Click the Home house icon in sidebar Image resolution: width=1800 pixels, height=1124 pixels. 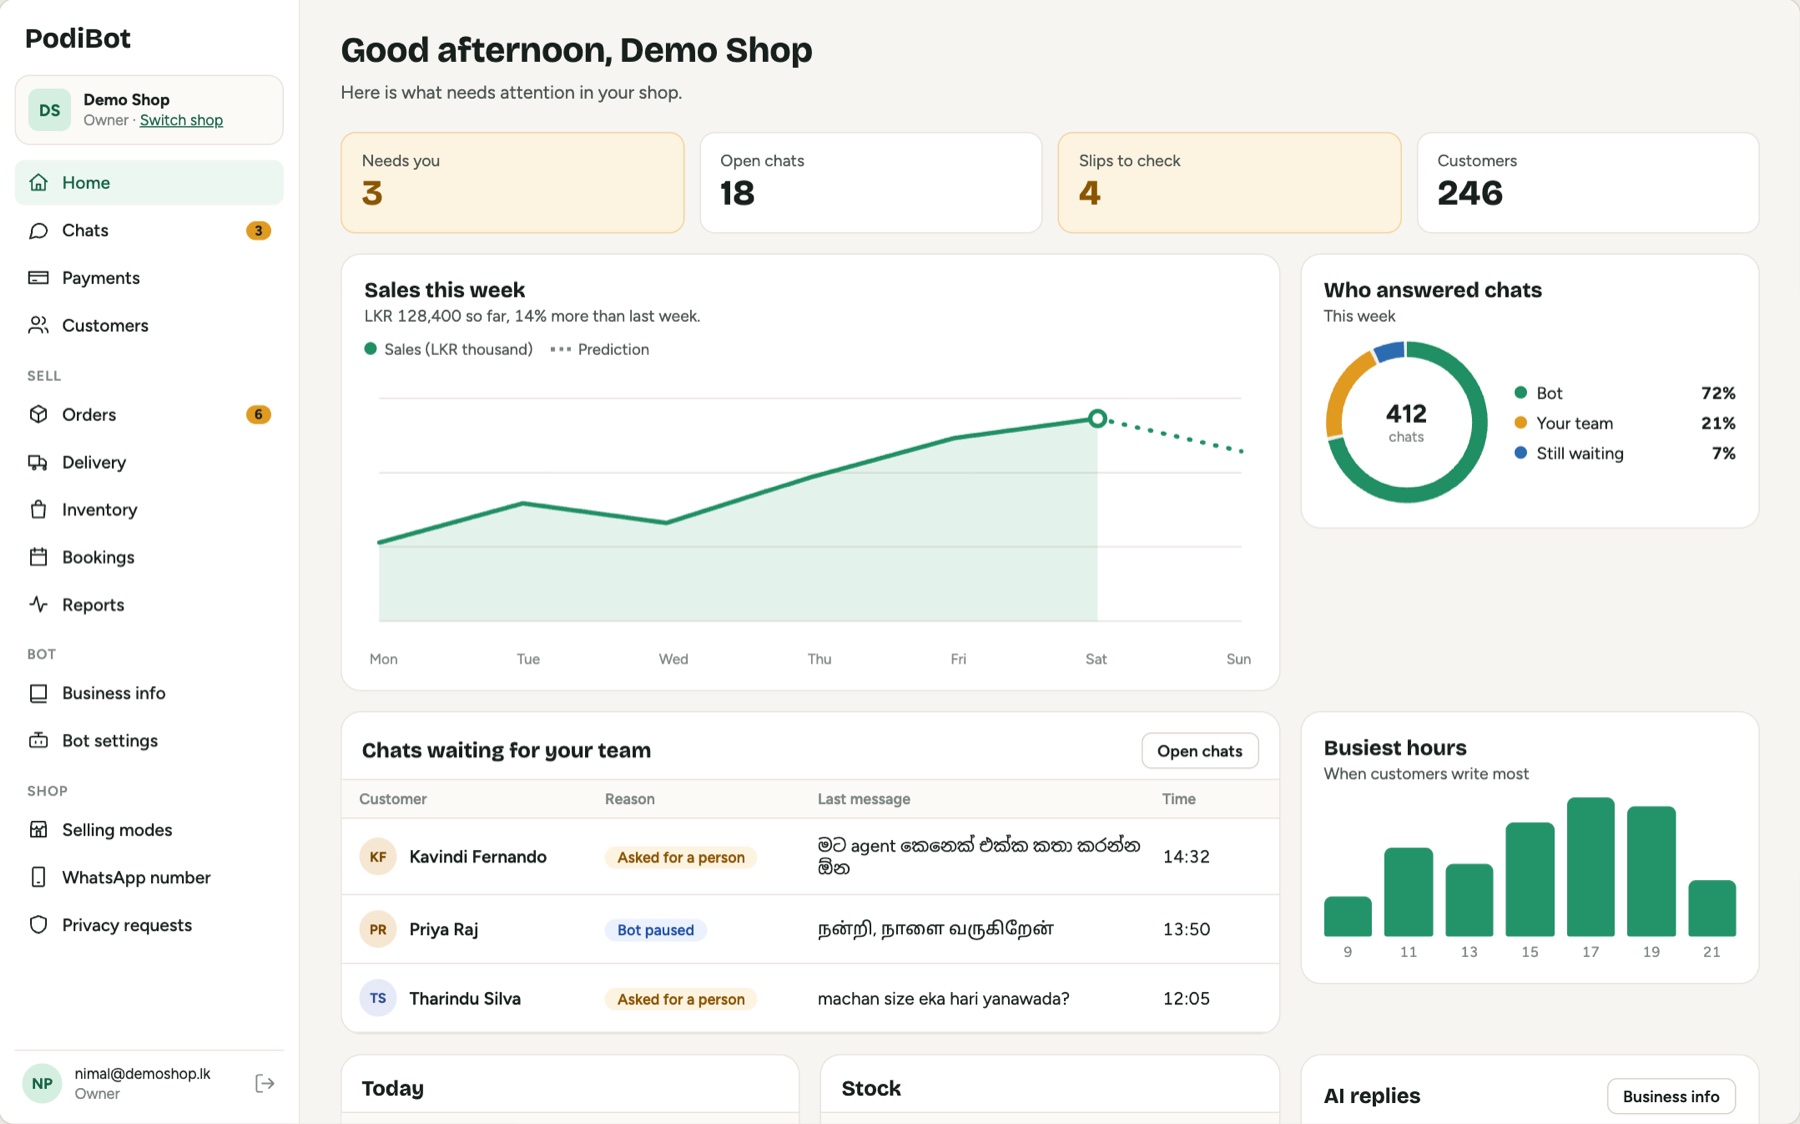click(x=38, y=182)
